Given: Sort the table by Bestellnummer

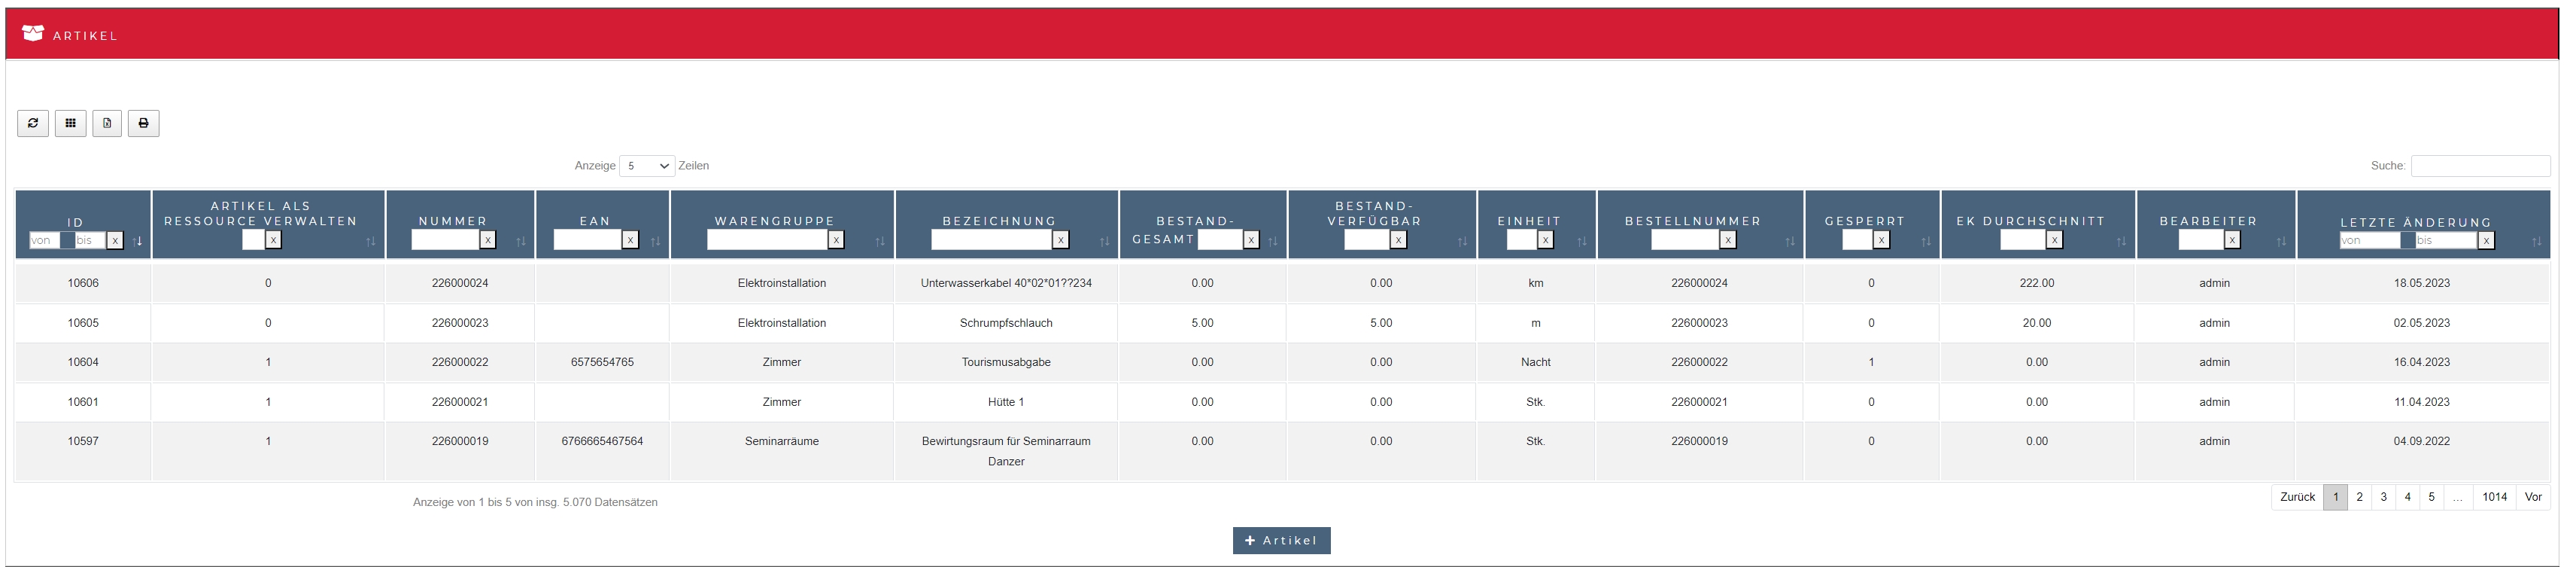Looking at the screenshot, I should [x=1790, y=241].
